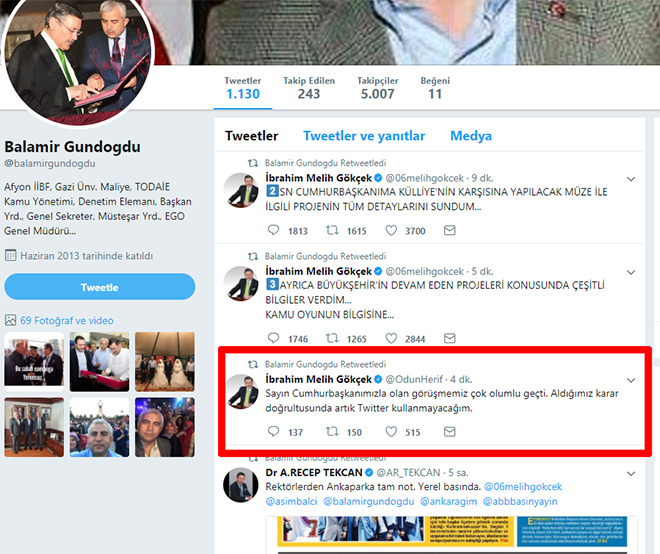Open the chevron menu on @OdunHerif tweet

point(631,380)
